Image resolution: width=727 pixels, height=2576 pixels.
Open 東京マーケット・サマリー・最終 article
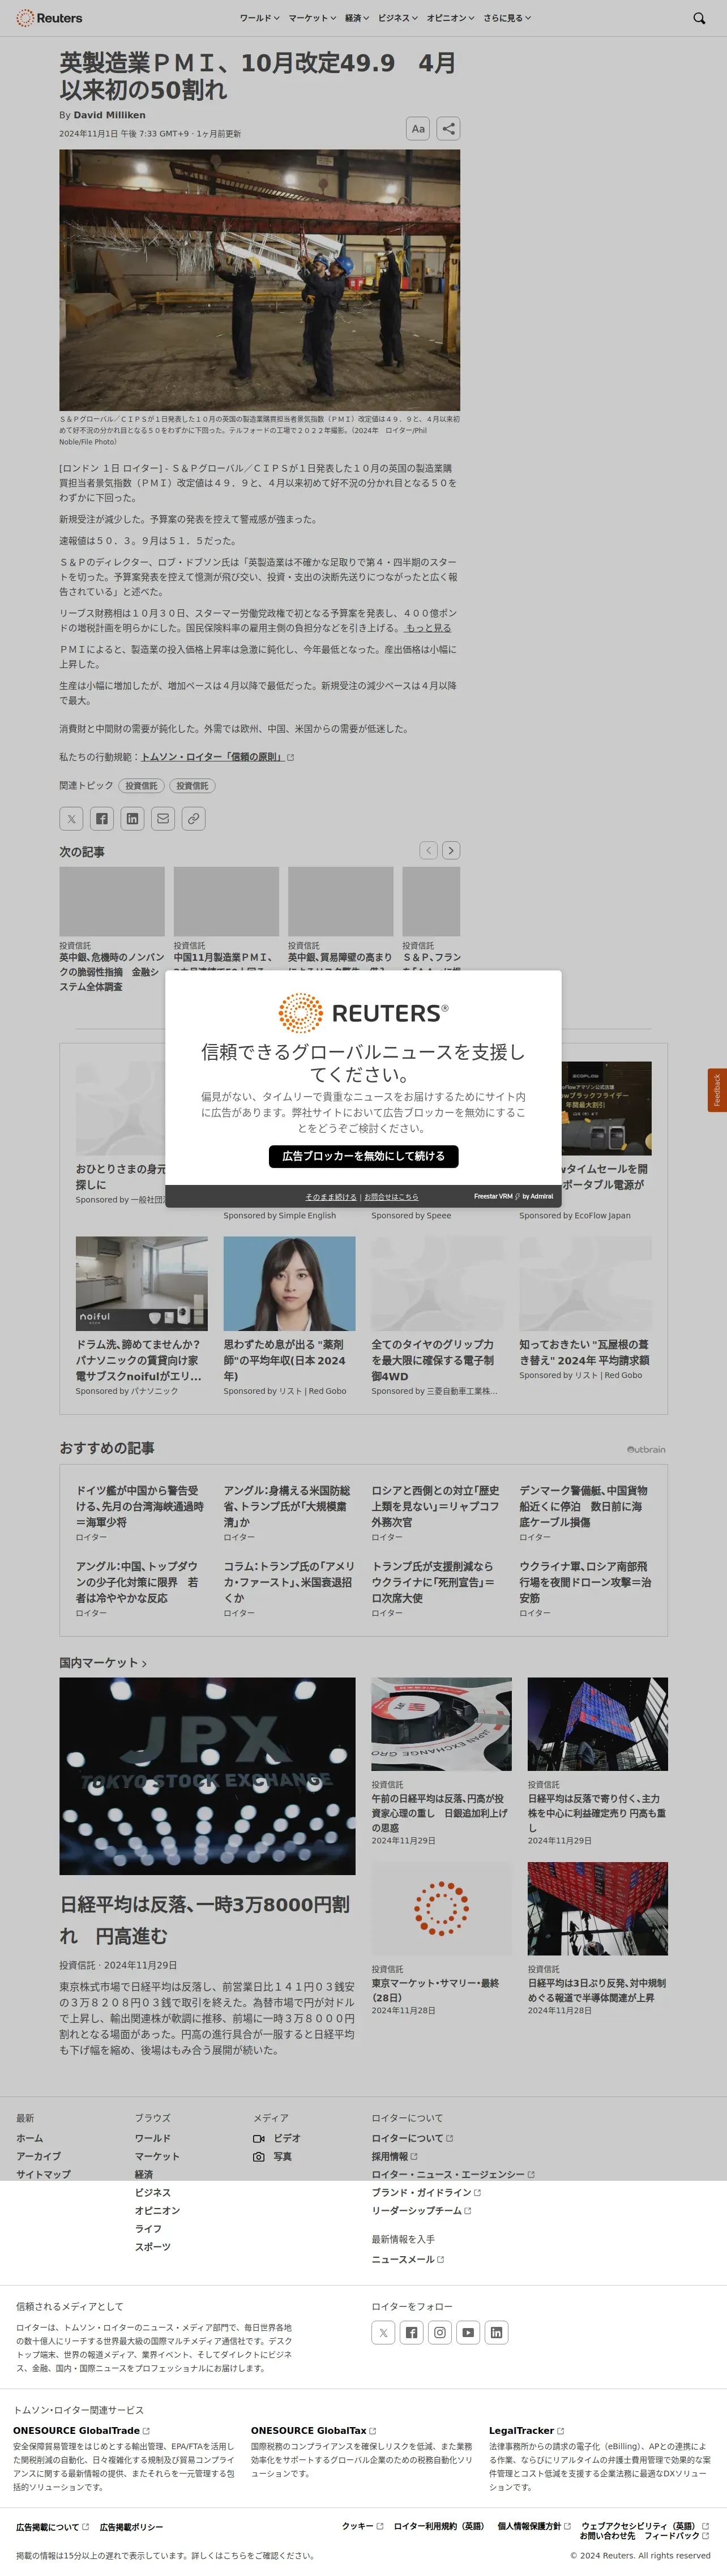click(435, 1990)
